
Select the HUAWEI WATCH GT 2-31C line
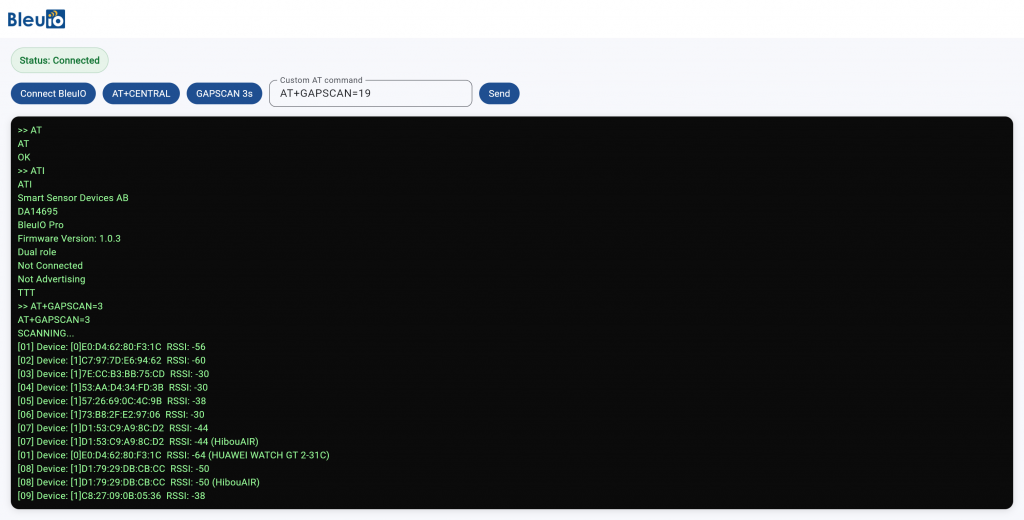174,455
